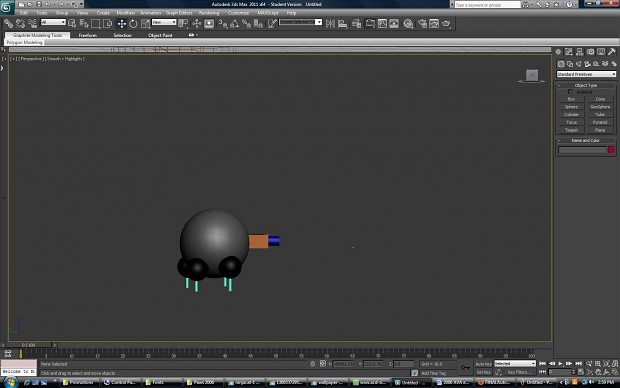Image resolution: width=620 pixels, height=388 pixels.
Task: Open Schematic View toolbar icon
Action: [394, 24]
